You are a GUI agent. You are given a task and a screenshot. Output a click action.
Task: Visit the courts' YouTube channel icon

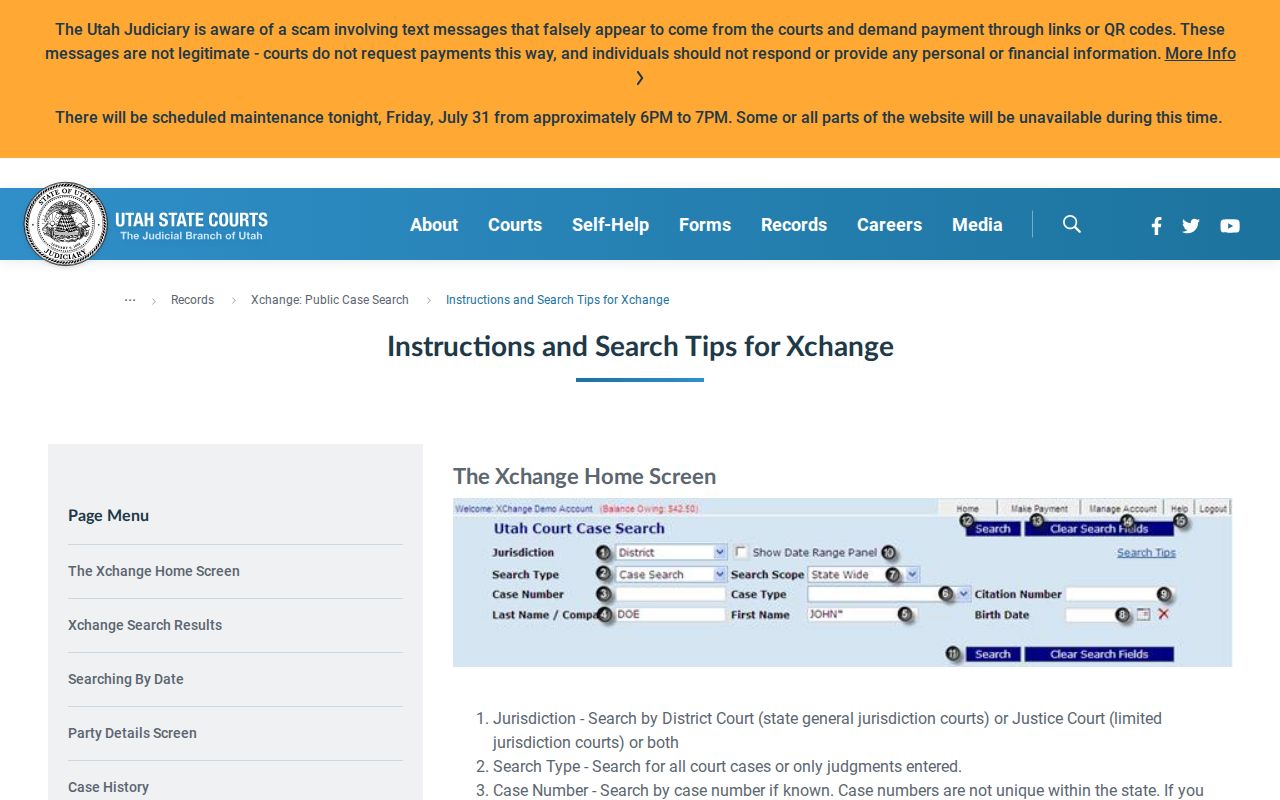[x=1230, y=226]
